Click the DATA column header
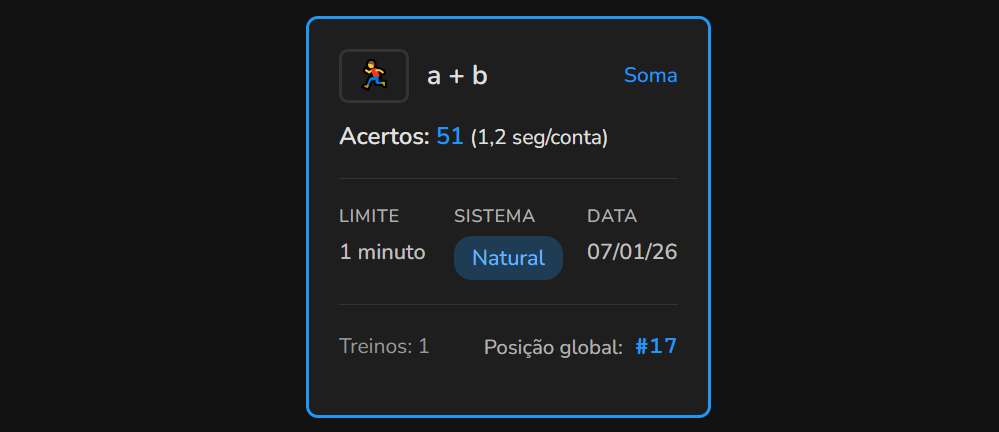This screenshot has width=999, height=432. pos(612,216)
